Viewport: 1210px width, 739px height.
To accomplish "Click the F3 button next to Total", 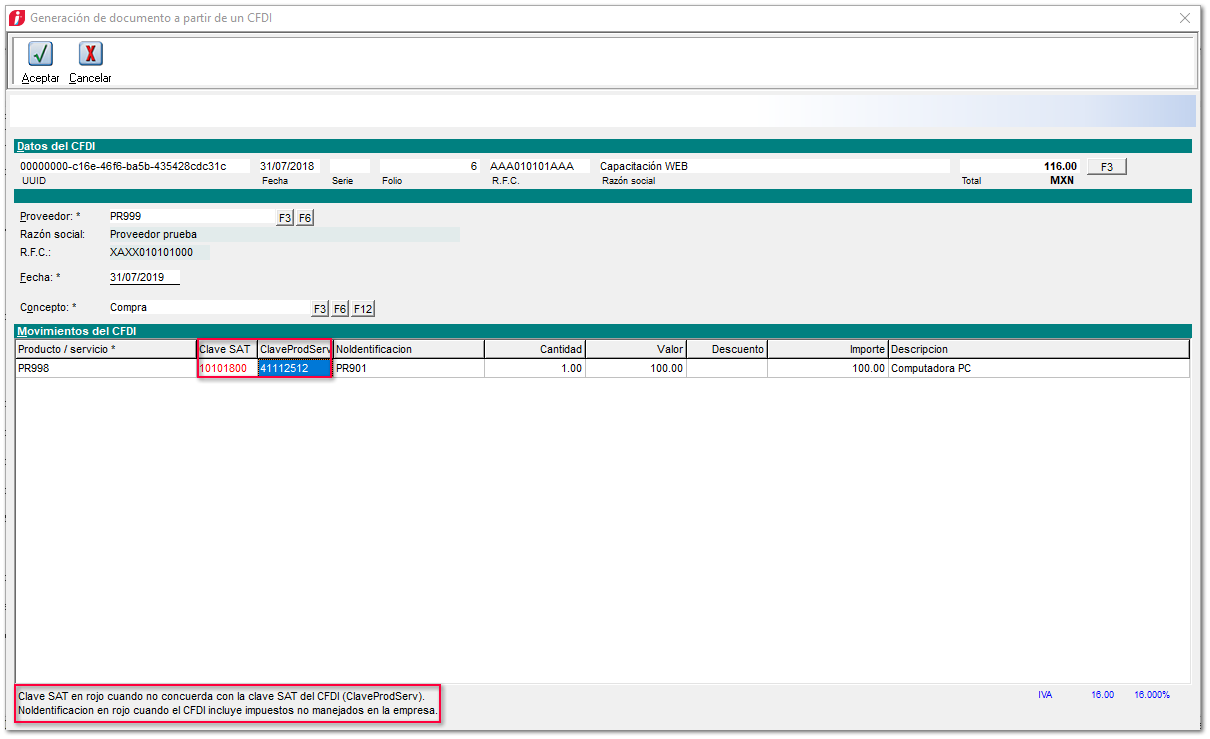I will pos(1107,167).
